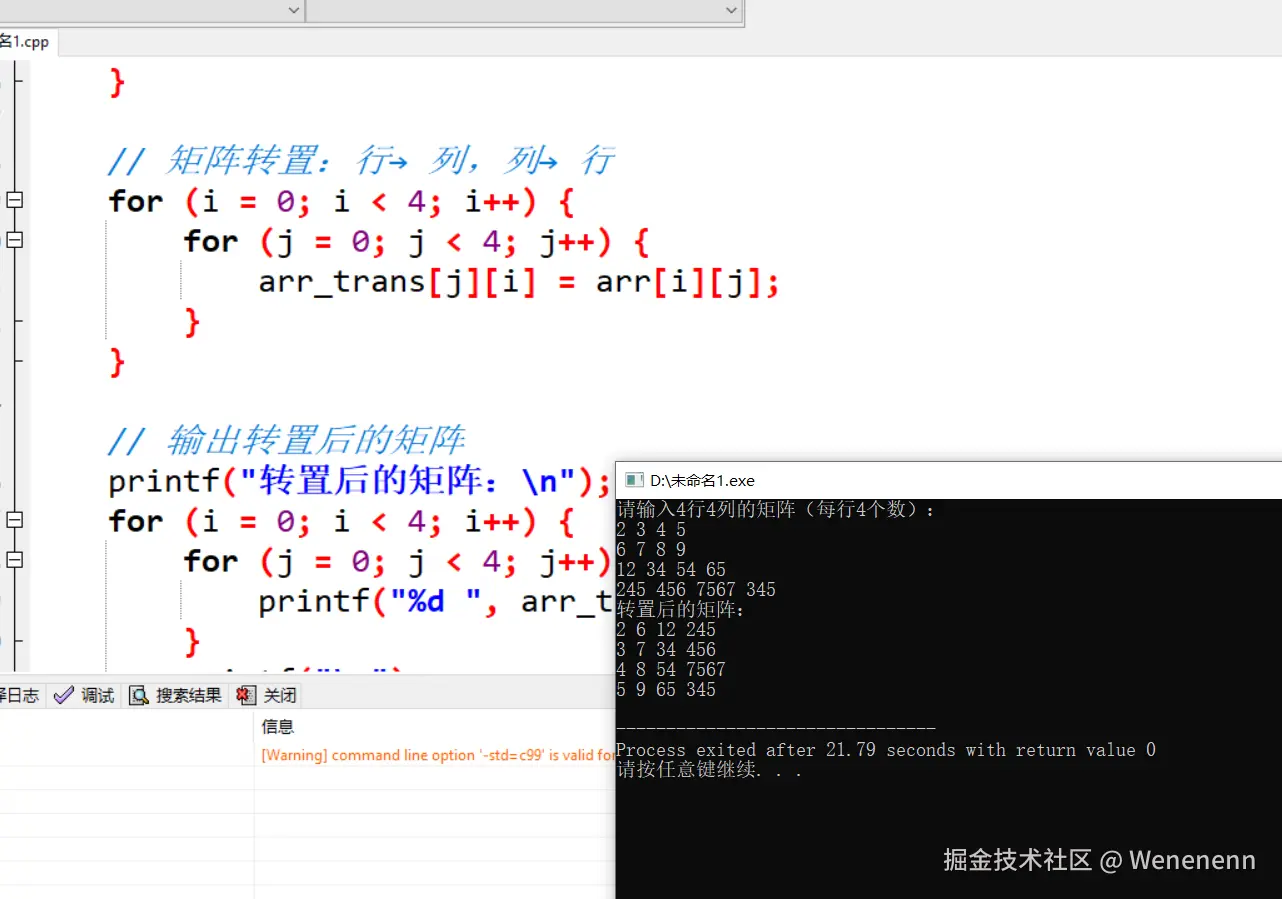Click console input line 6 7 8 9
This screenshot has width=1282, height=899.
pos(651,549)
